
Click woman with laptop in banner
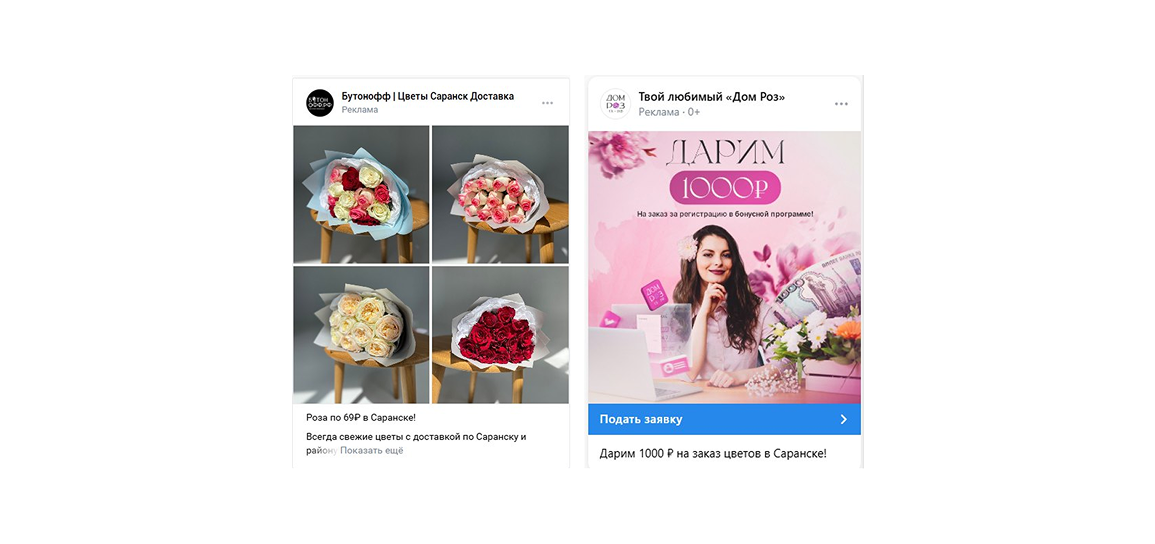tap(718, 313)
